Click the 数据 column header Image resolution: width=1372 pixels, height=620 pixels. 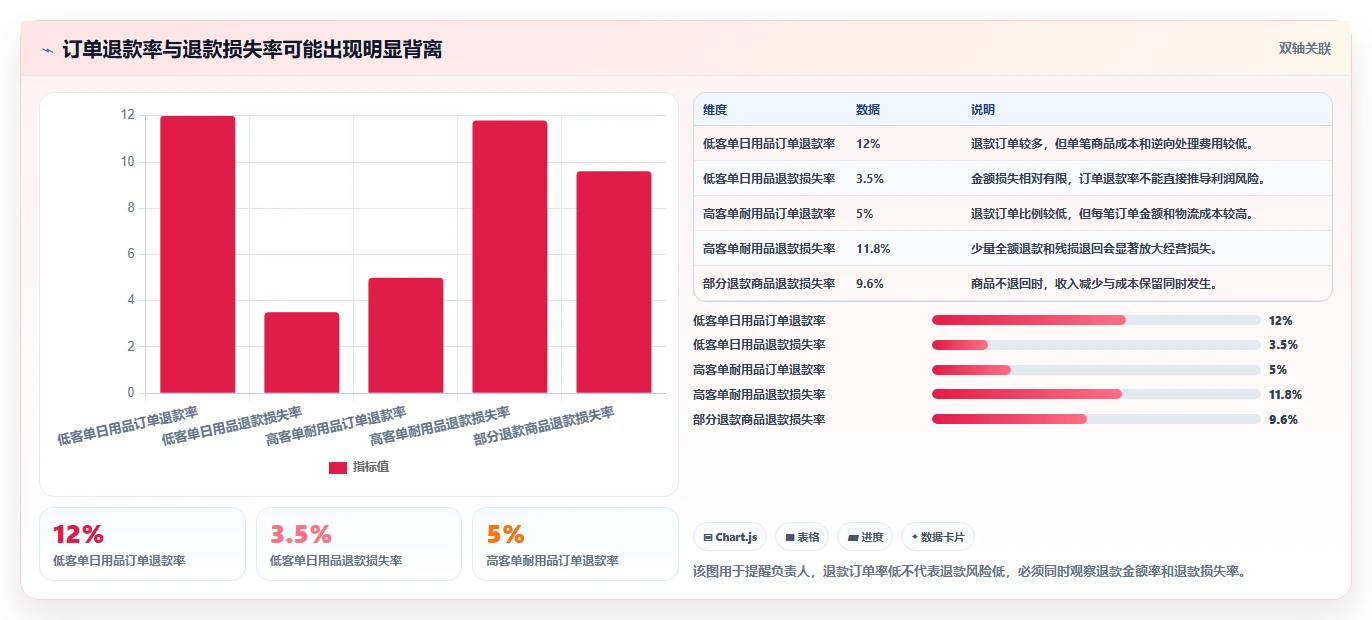(868, 109)
